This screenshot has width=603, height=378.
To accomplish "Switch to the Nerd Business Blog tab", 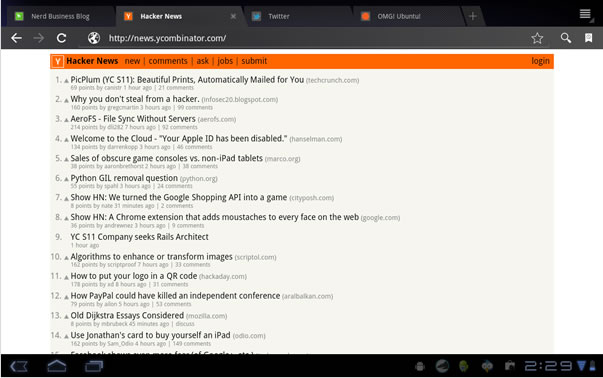I will pos(60,16).
